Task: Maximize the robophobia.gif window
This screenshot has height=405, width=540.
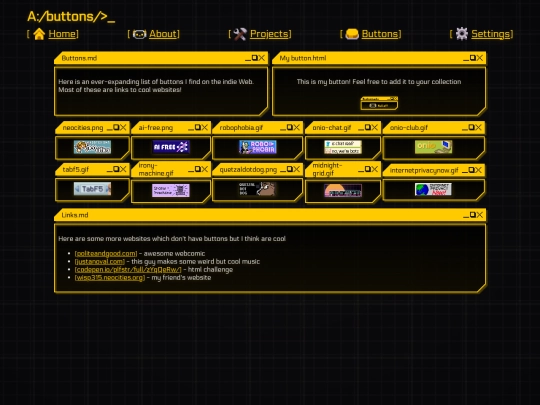Action: click(290, 127)
